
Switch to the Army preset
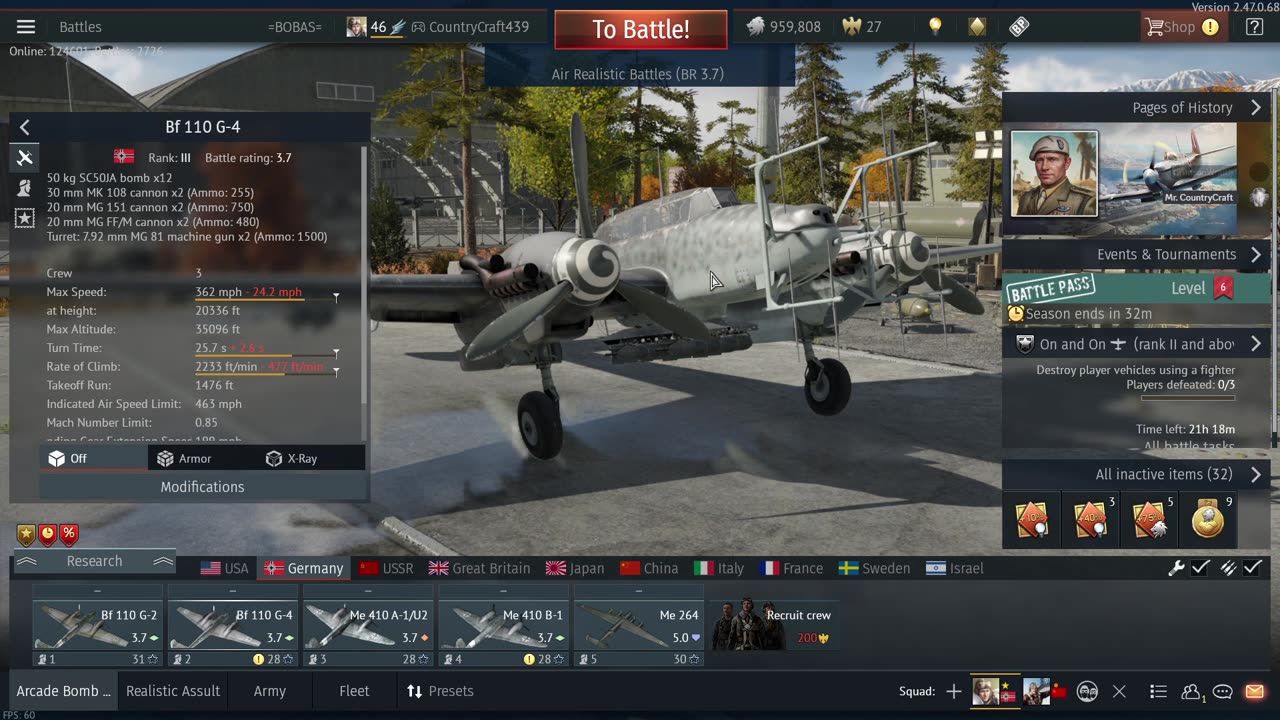click(269, 691)
